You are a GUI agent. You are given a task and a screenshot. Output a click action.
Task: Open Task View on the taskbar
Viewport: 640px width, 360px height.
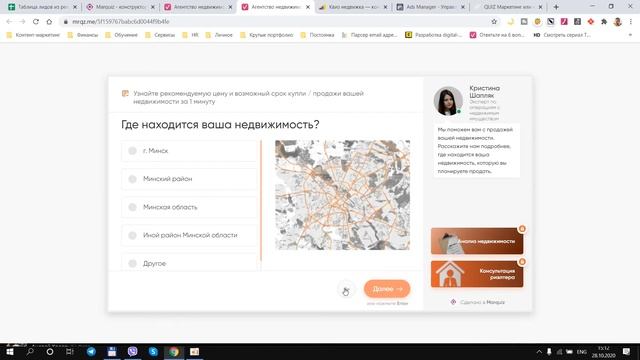70,351
